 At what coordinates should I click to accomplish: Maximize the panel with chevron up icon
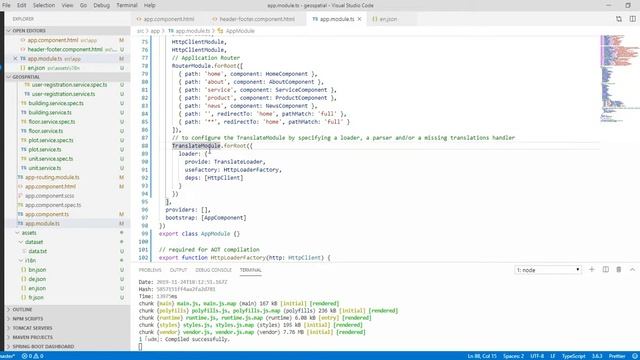coord(632,269)
